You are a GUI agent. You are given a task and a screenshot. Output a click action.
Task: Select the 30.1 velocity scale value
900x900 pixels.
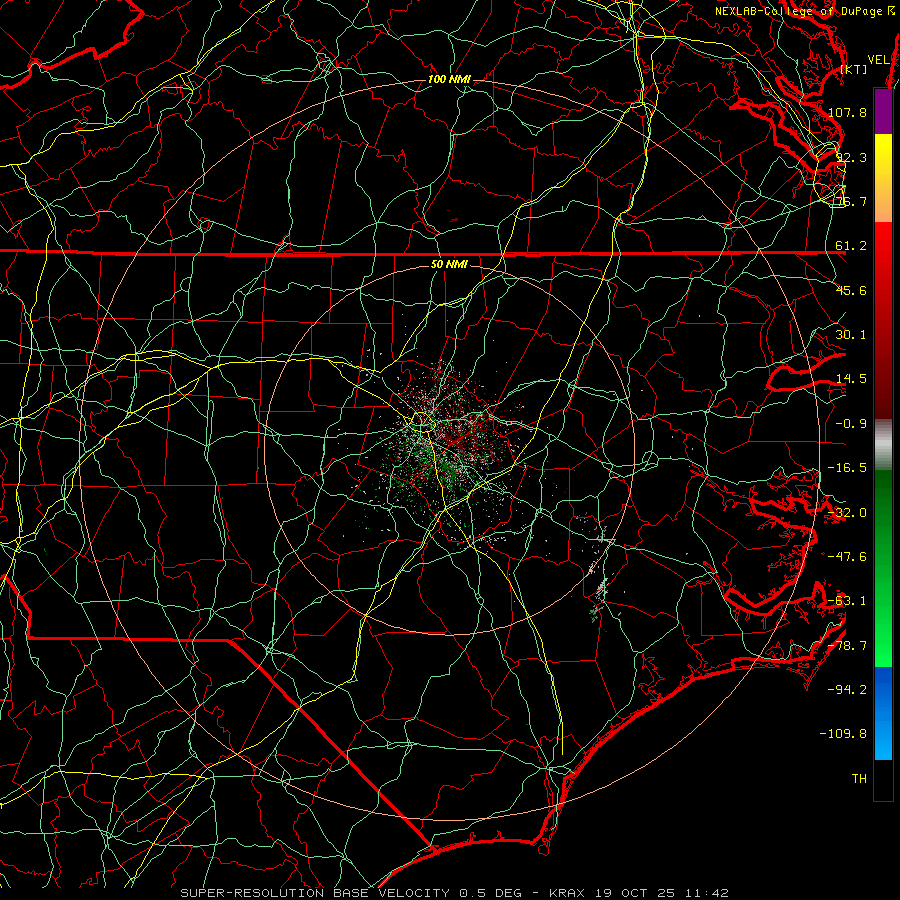(851, 335)
